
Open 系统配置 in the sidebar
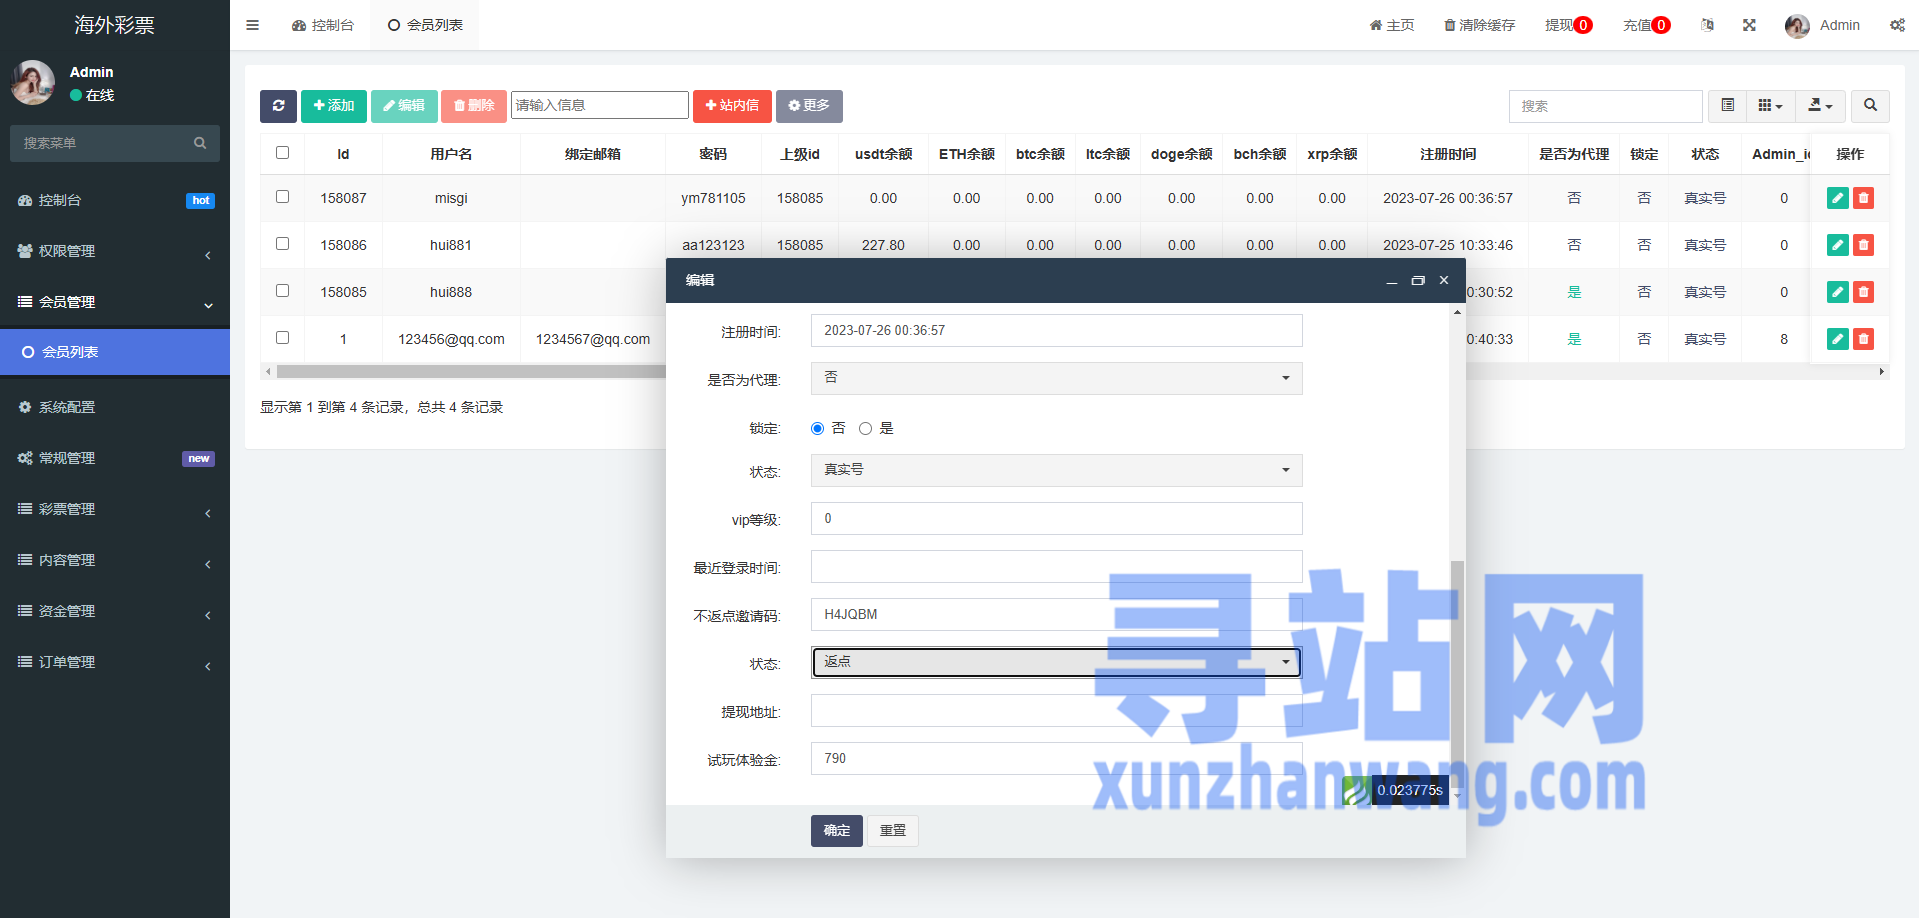click(x=115, y=407)
